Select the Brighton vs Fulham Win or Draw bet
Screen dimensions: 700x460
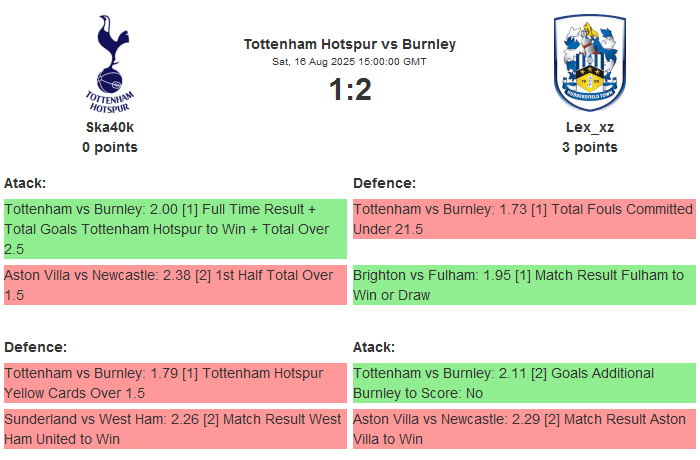pos(523,285)
